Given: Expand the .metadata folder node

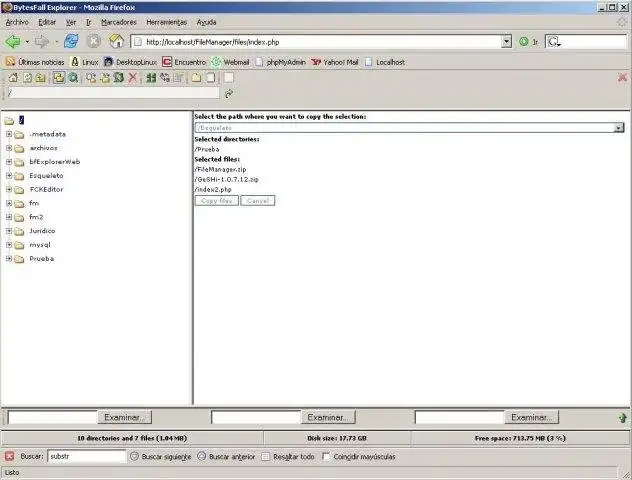Looking at the screenshot, I should click(x=9, y=134).
